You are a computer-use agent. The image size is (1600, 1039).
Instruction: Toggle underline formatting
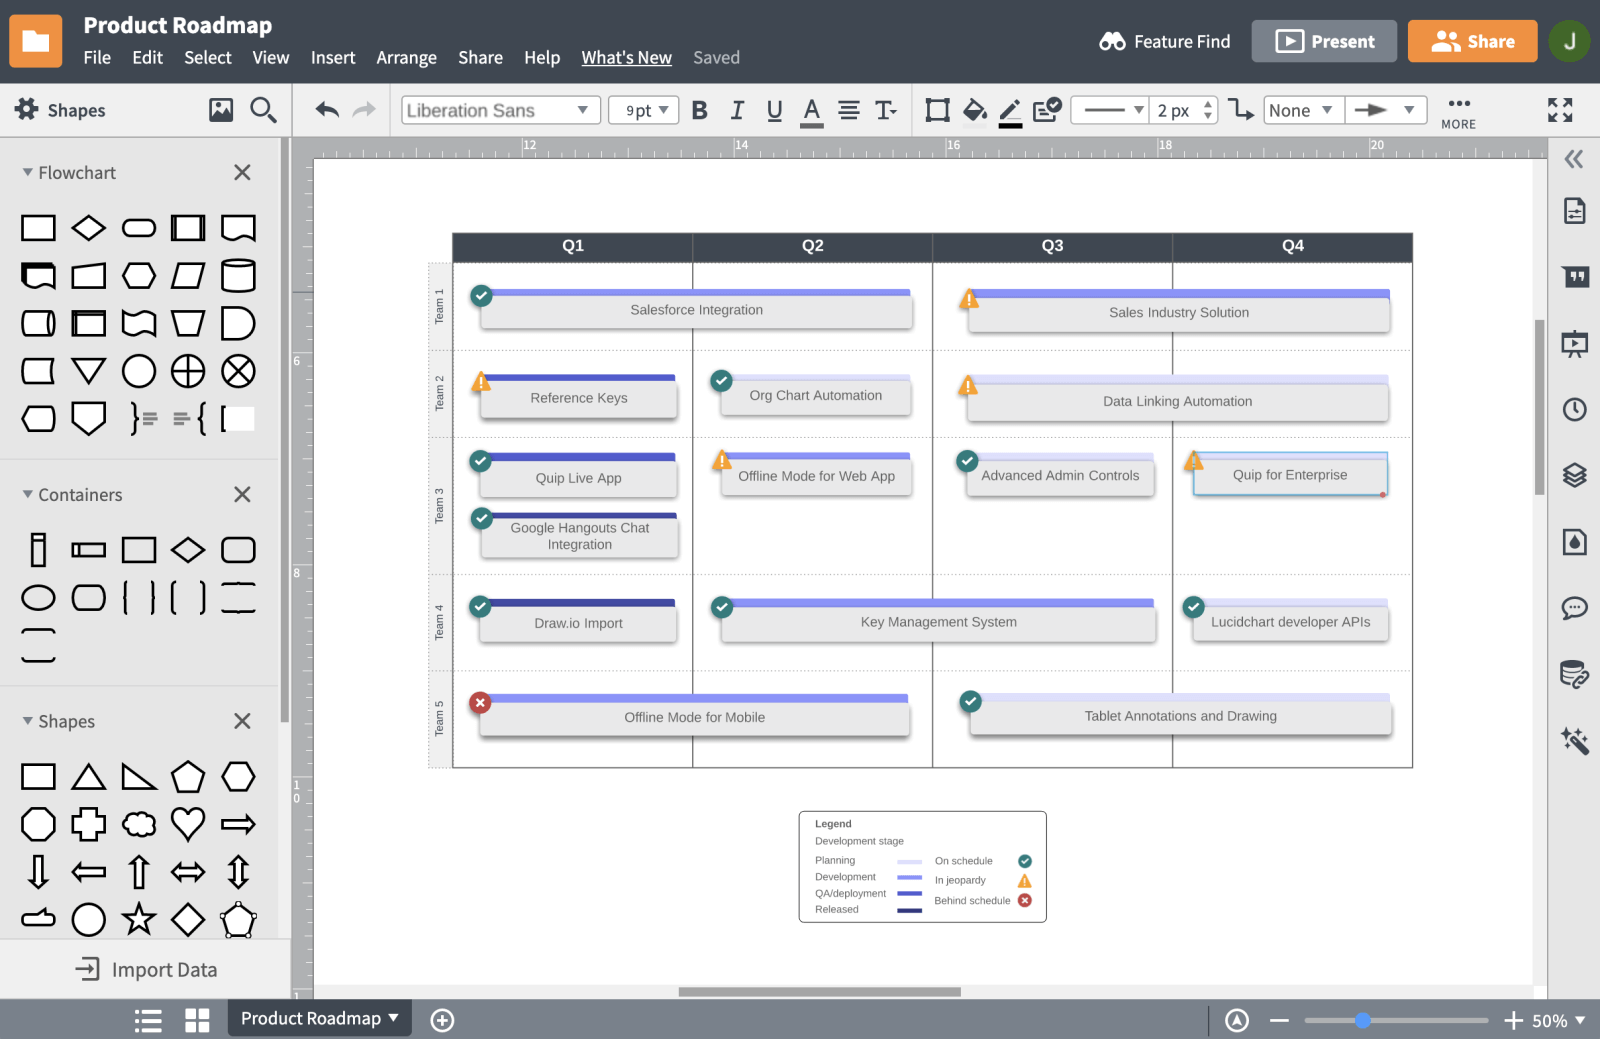(774, 110)
